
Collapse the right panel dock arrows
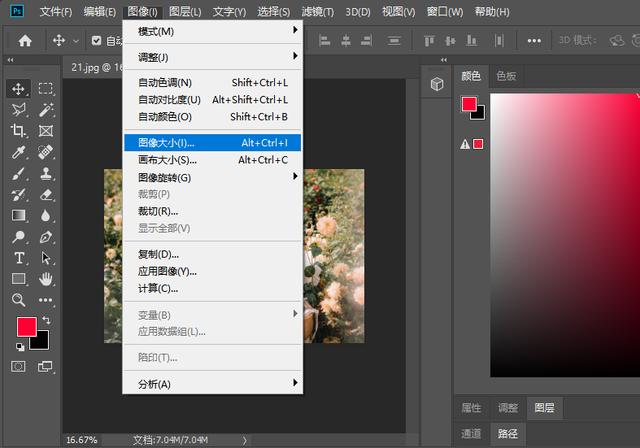444,60
